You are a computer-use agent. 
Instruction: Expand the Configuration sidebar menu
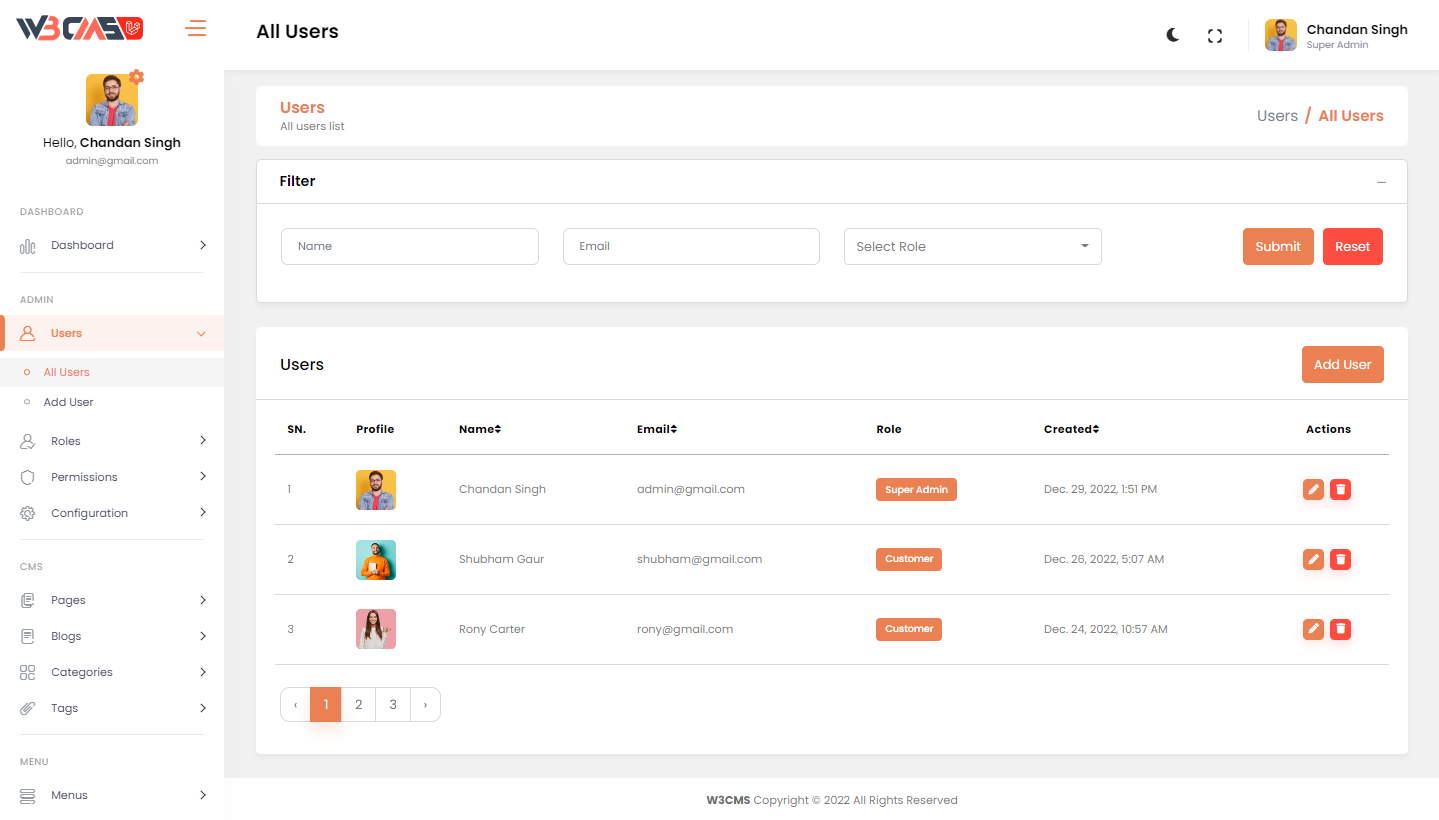pyautogui.click(x=112, y=513)
